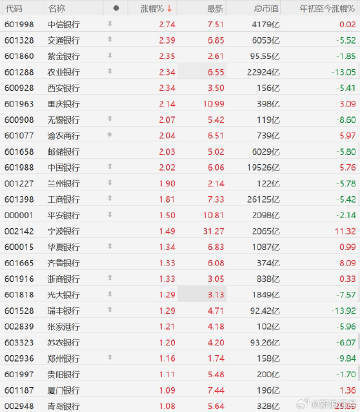Open the 齐鲁银行 stock name
This screenshot has height=412, width=360.
click(64, 263)
